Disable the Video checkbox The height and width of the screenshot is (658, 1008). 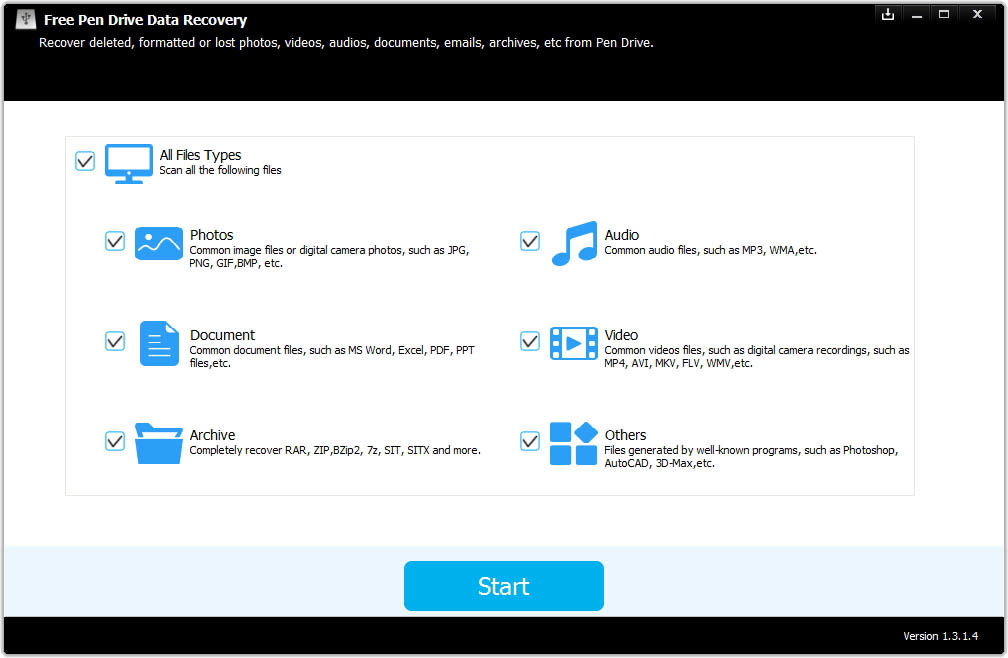click(530, 341)
